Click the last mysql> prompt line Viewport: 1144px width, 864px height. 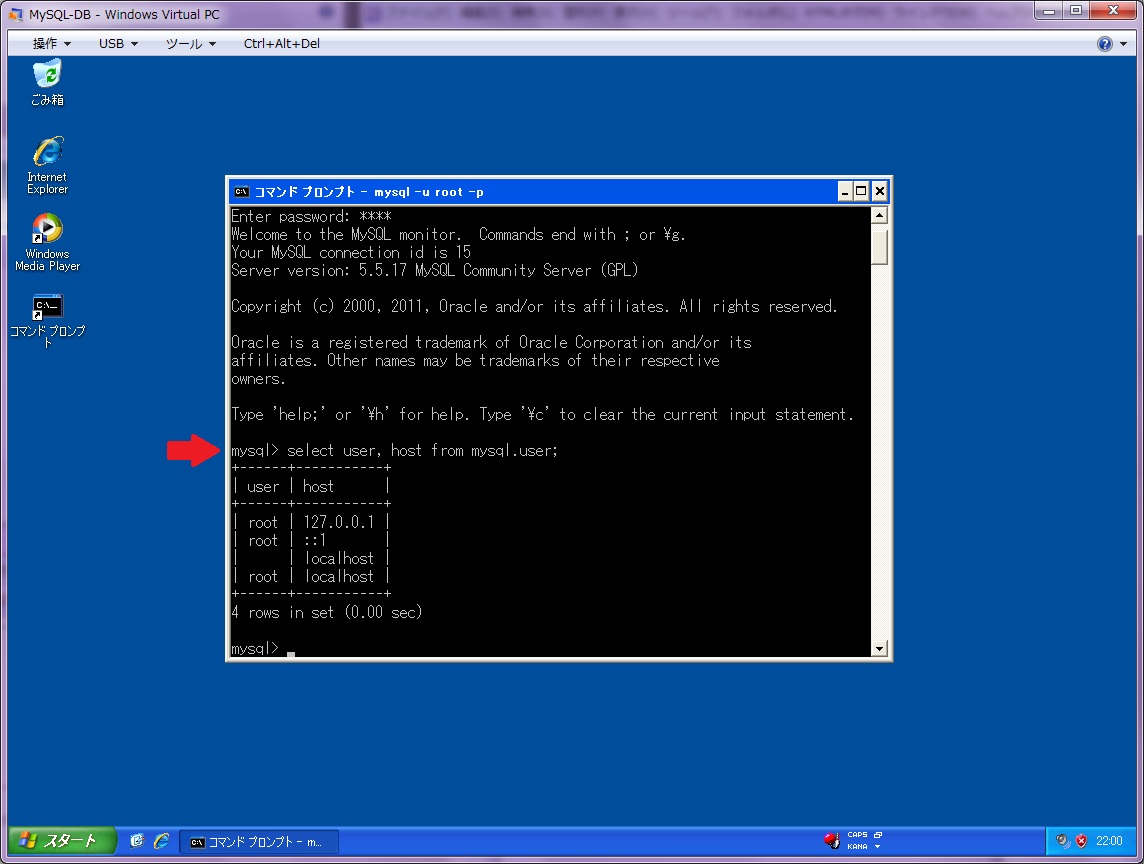(x=263, y=648)
